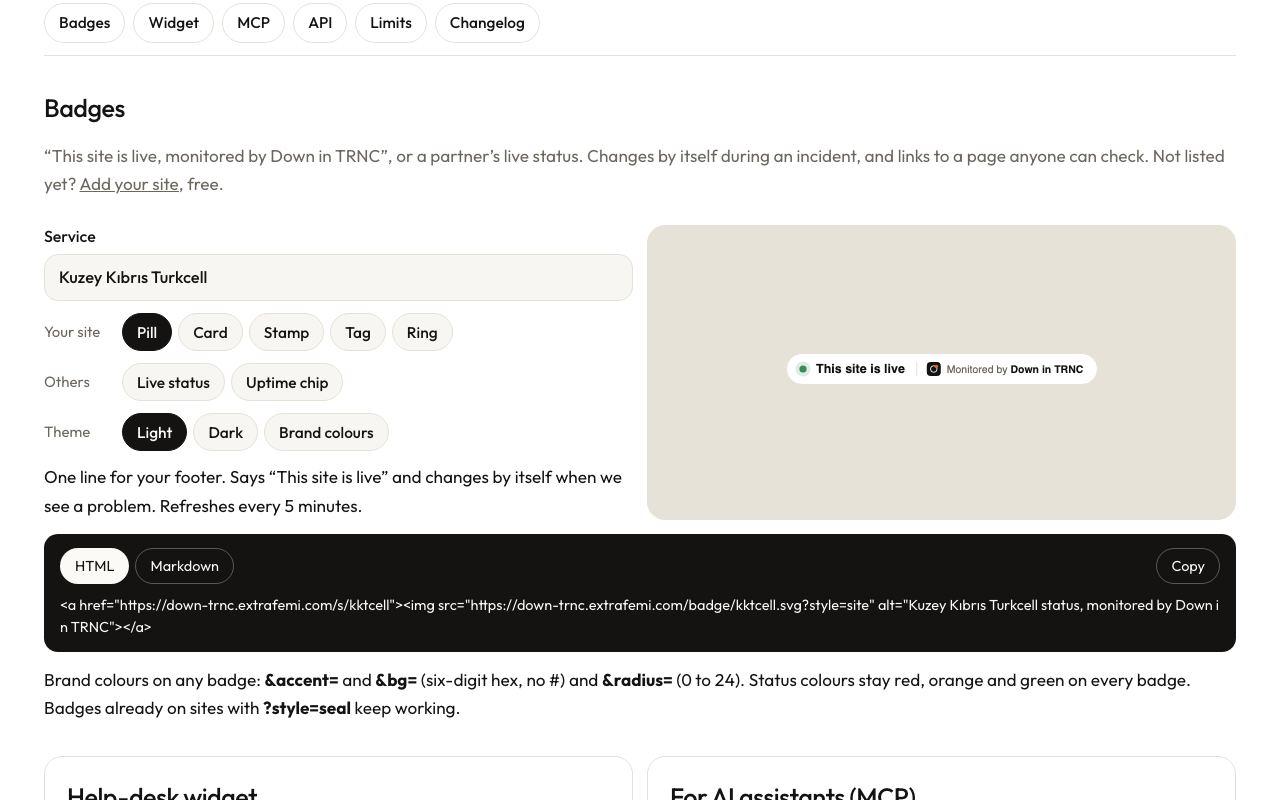
Task: Show the HTML embed code
Action: click(95, 566)
